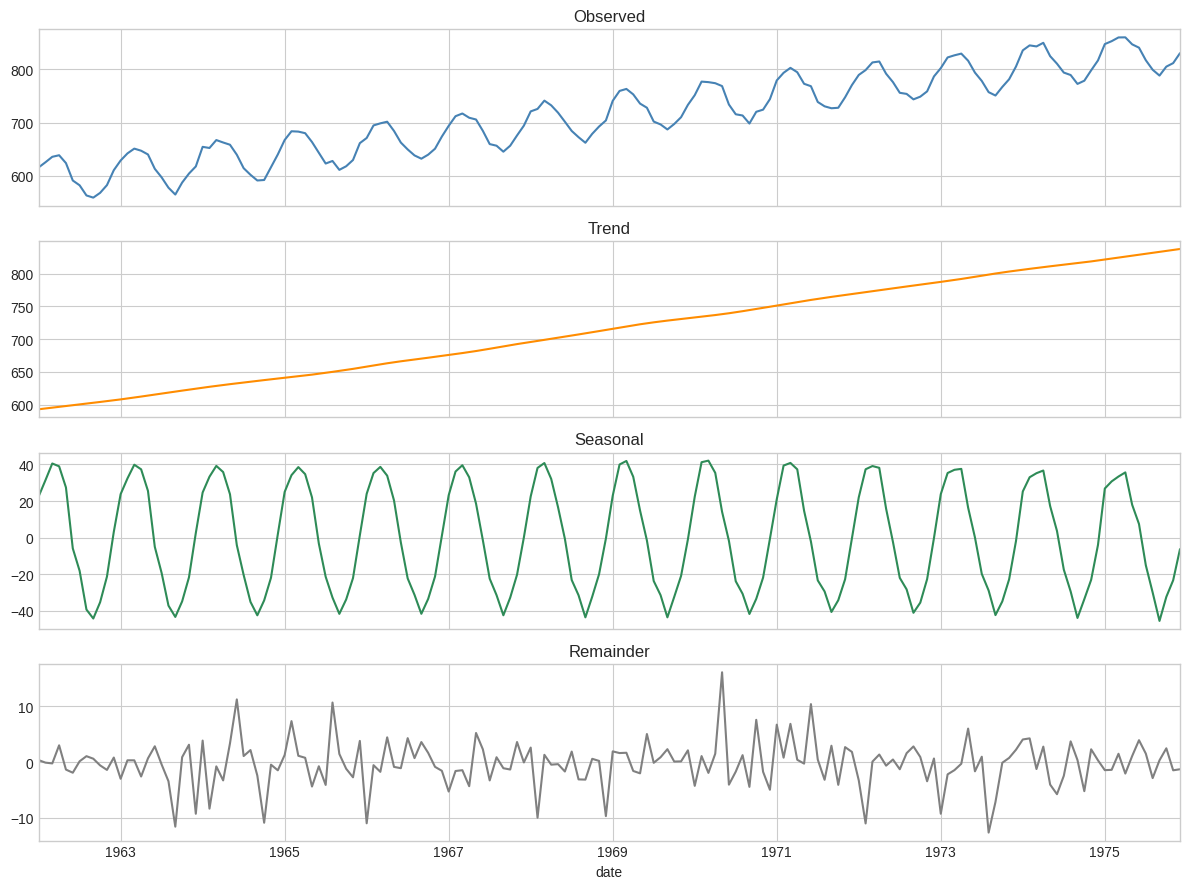Image resolution: width=1189 pixels, height=889 pixels.
Task: Click the 600 tick on Observed y-axis
Action: 22,177
